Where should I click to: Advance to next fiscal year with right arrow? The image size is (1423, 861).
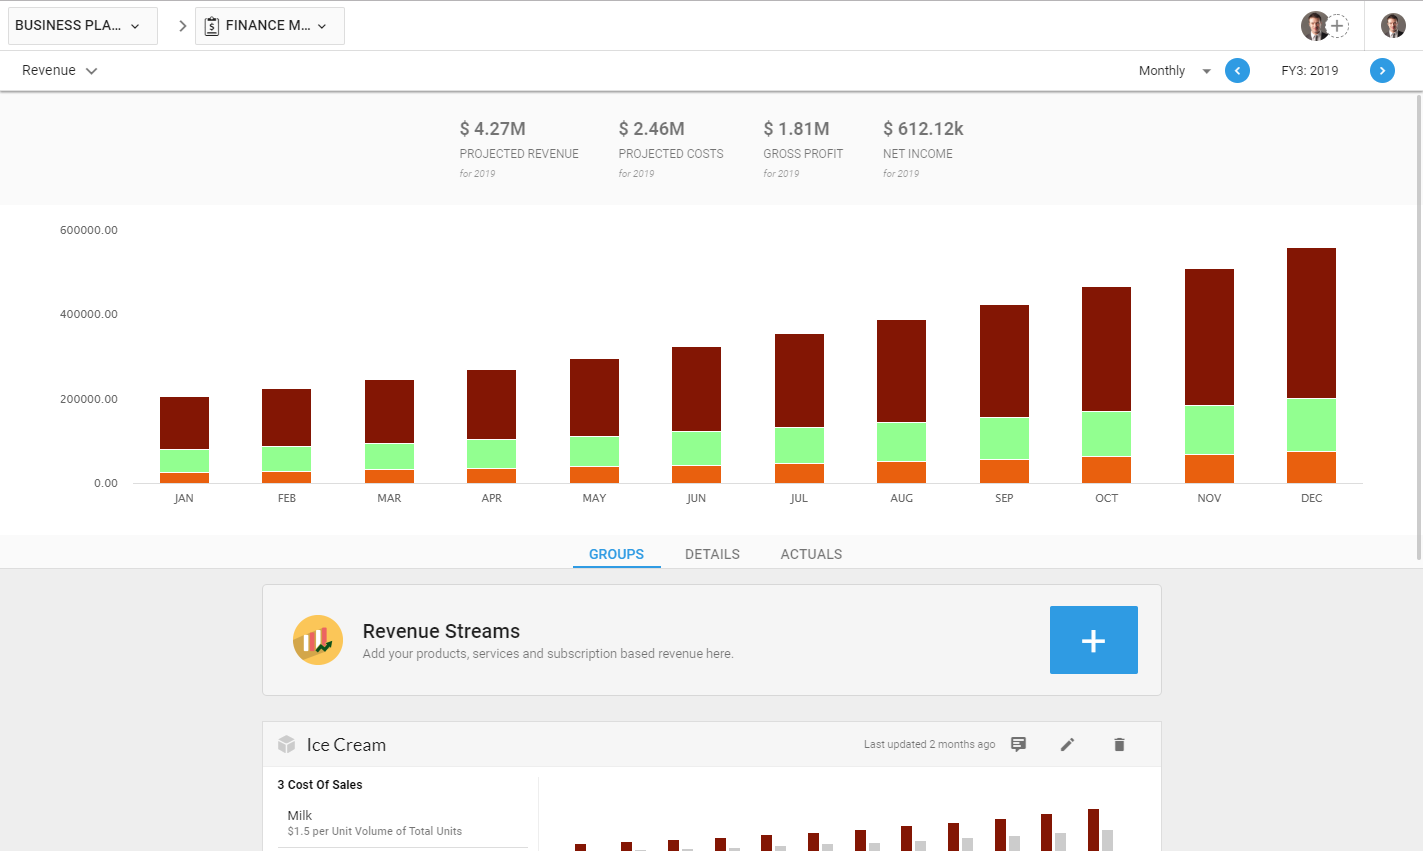click(x=1382, y=70)
